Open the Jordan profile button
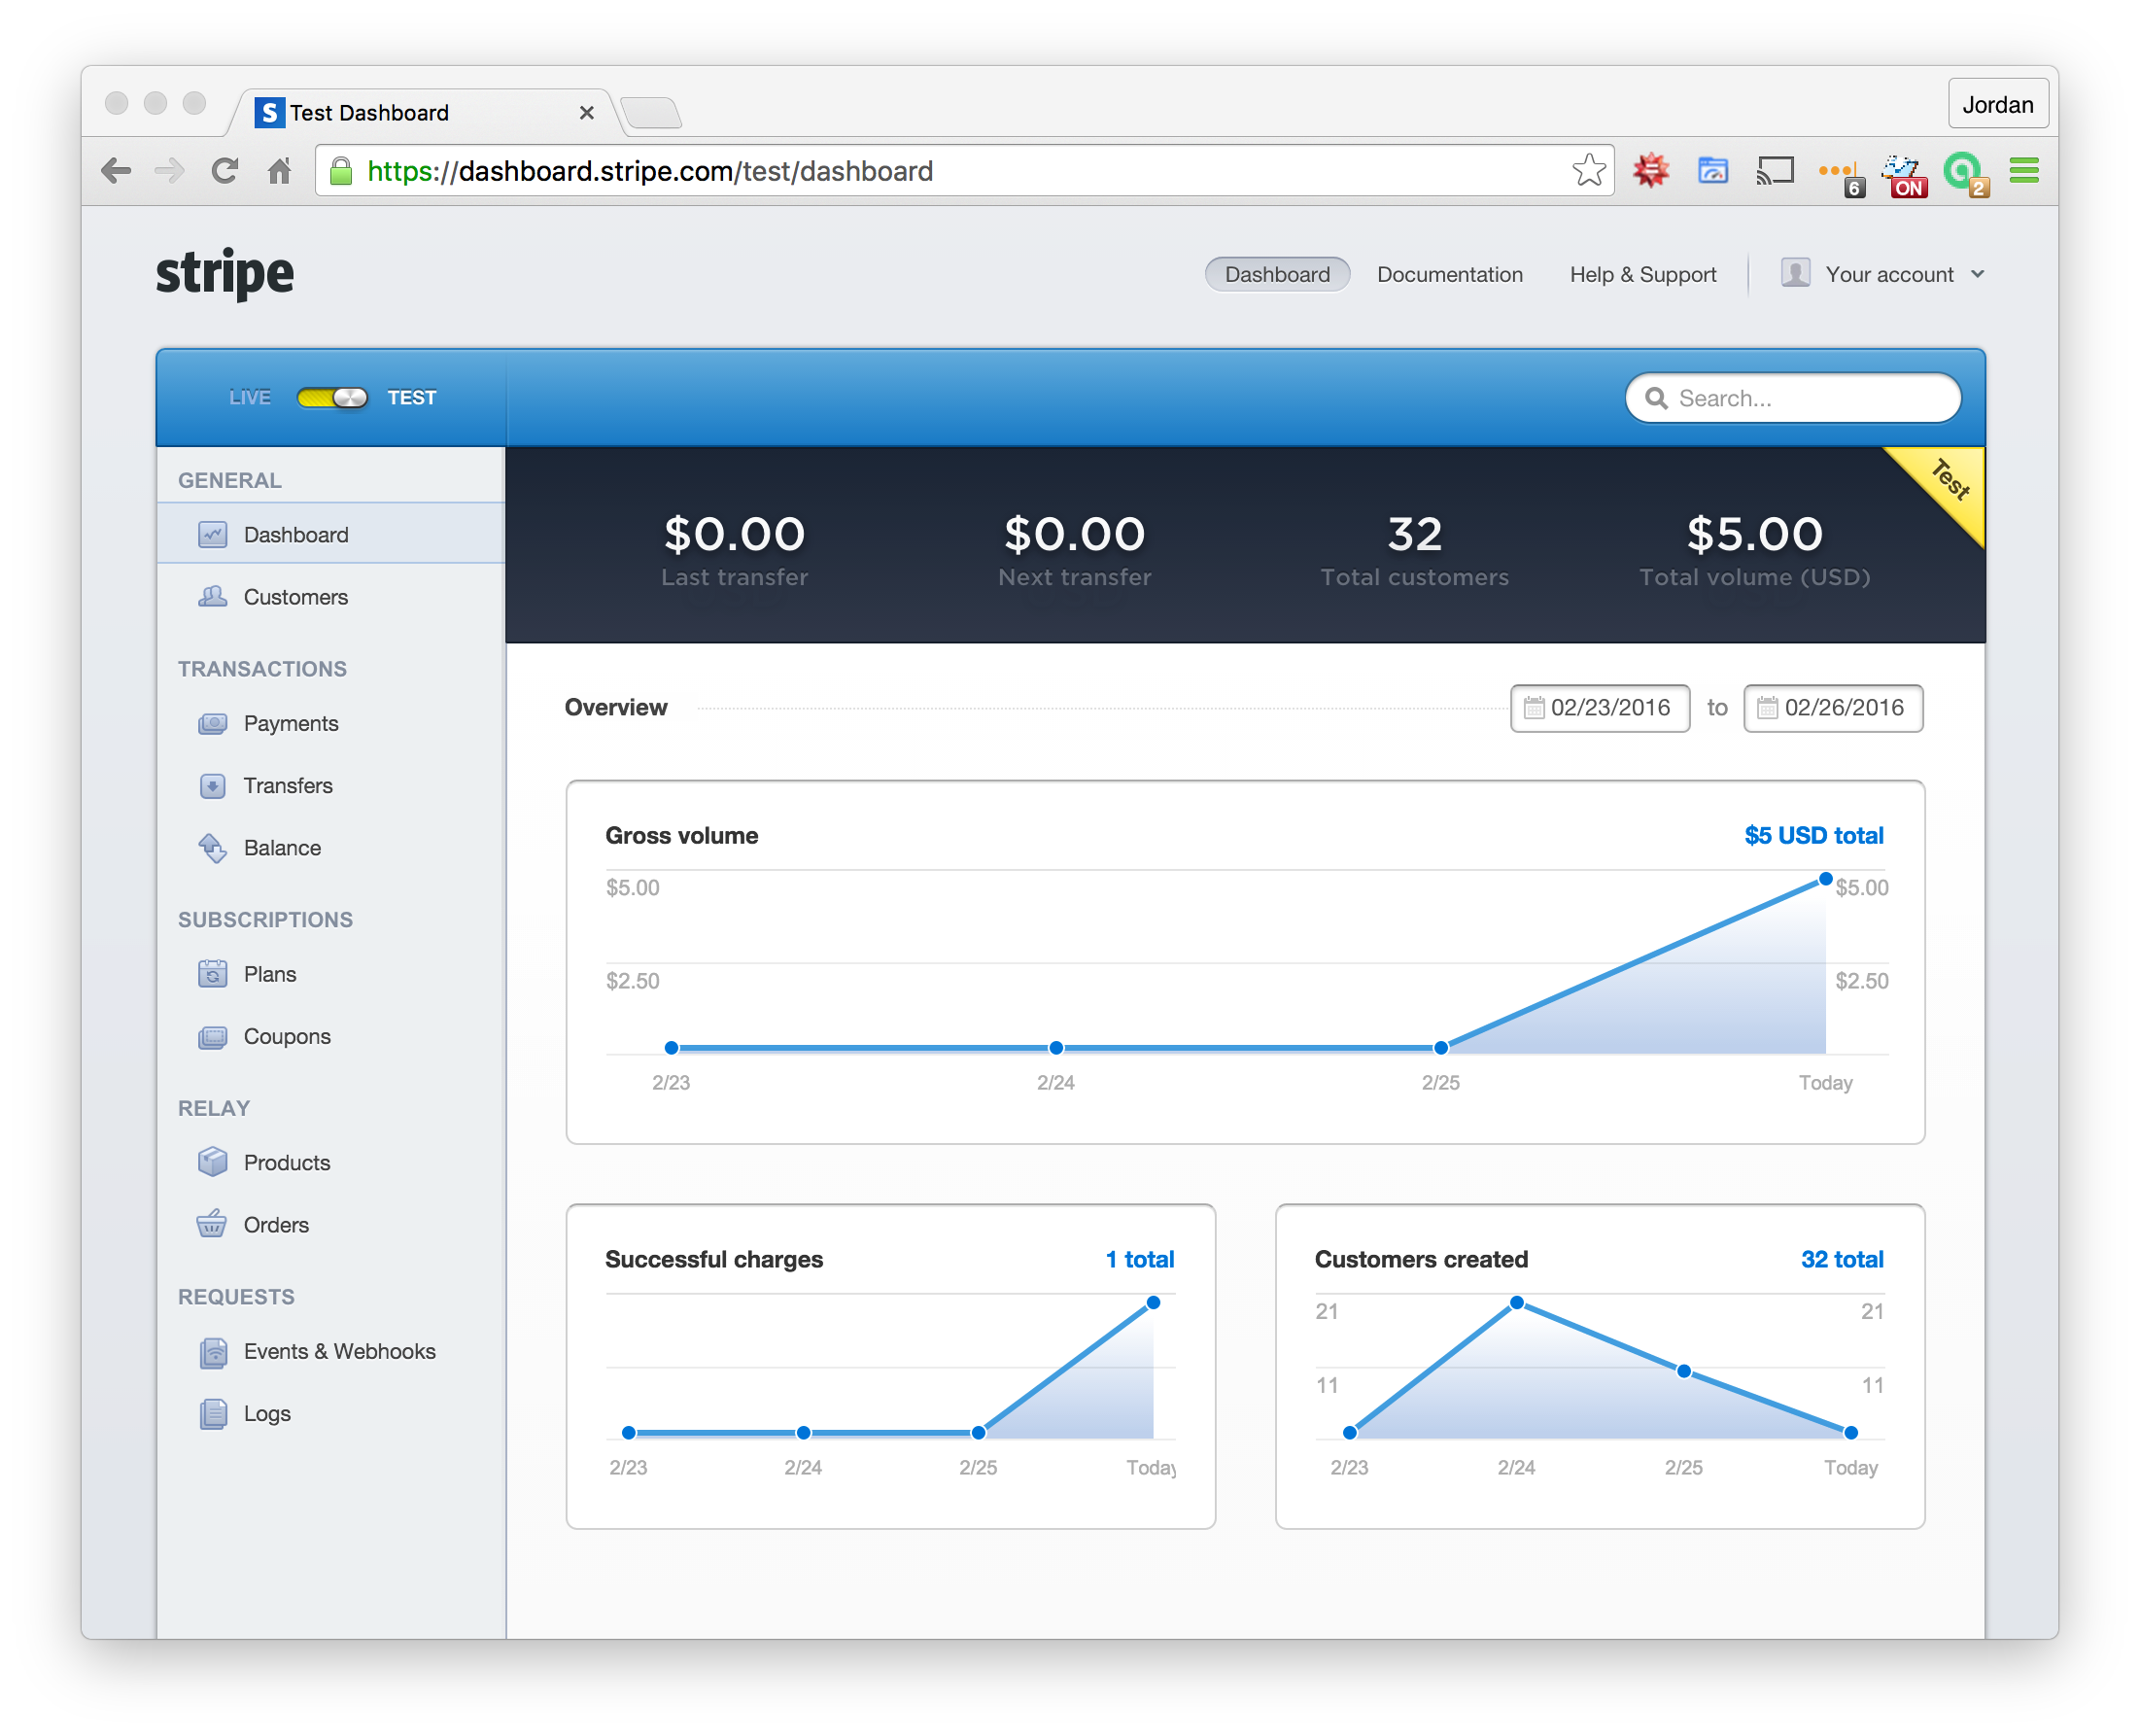 pos(1997,104)
